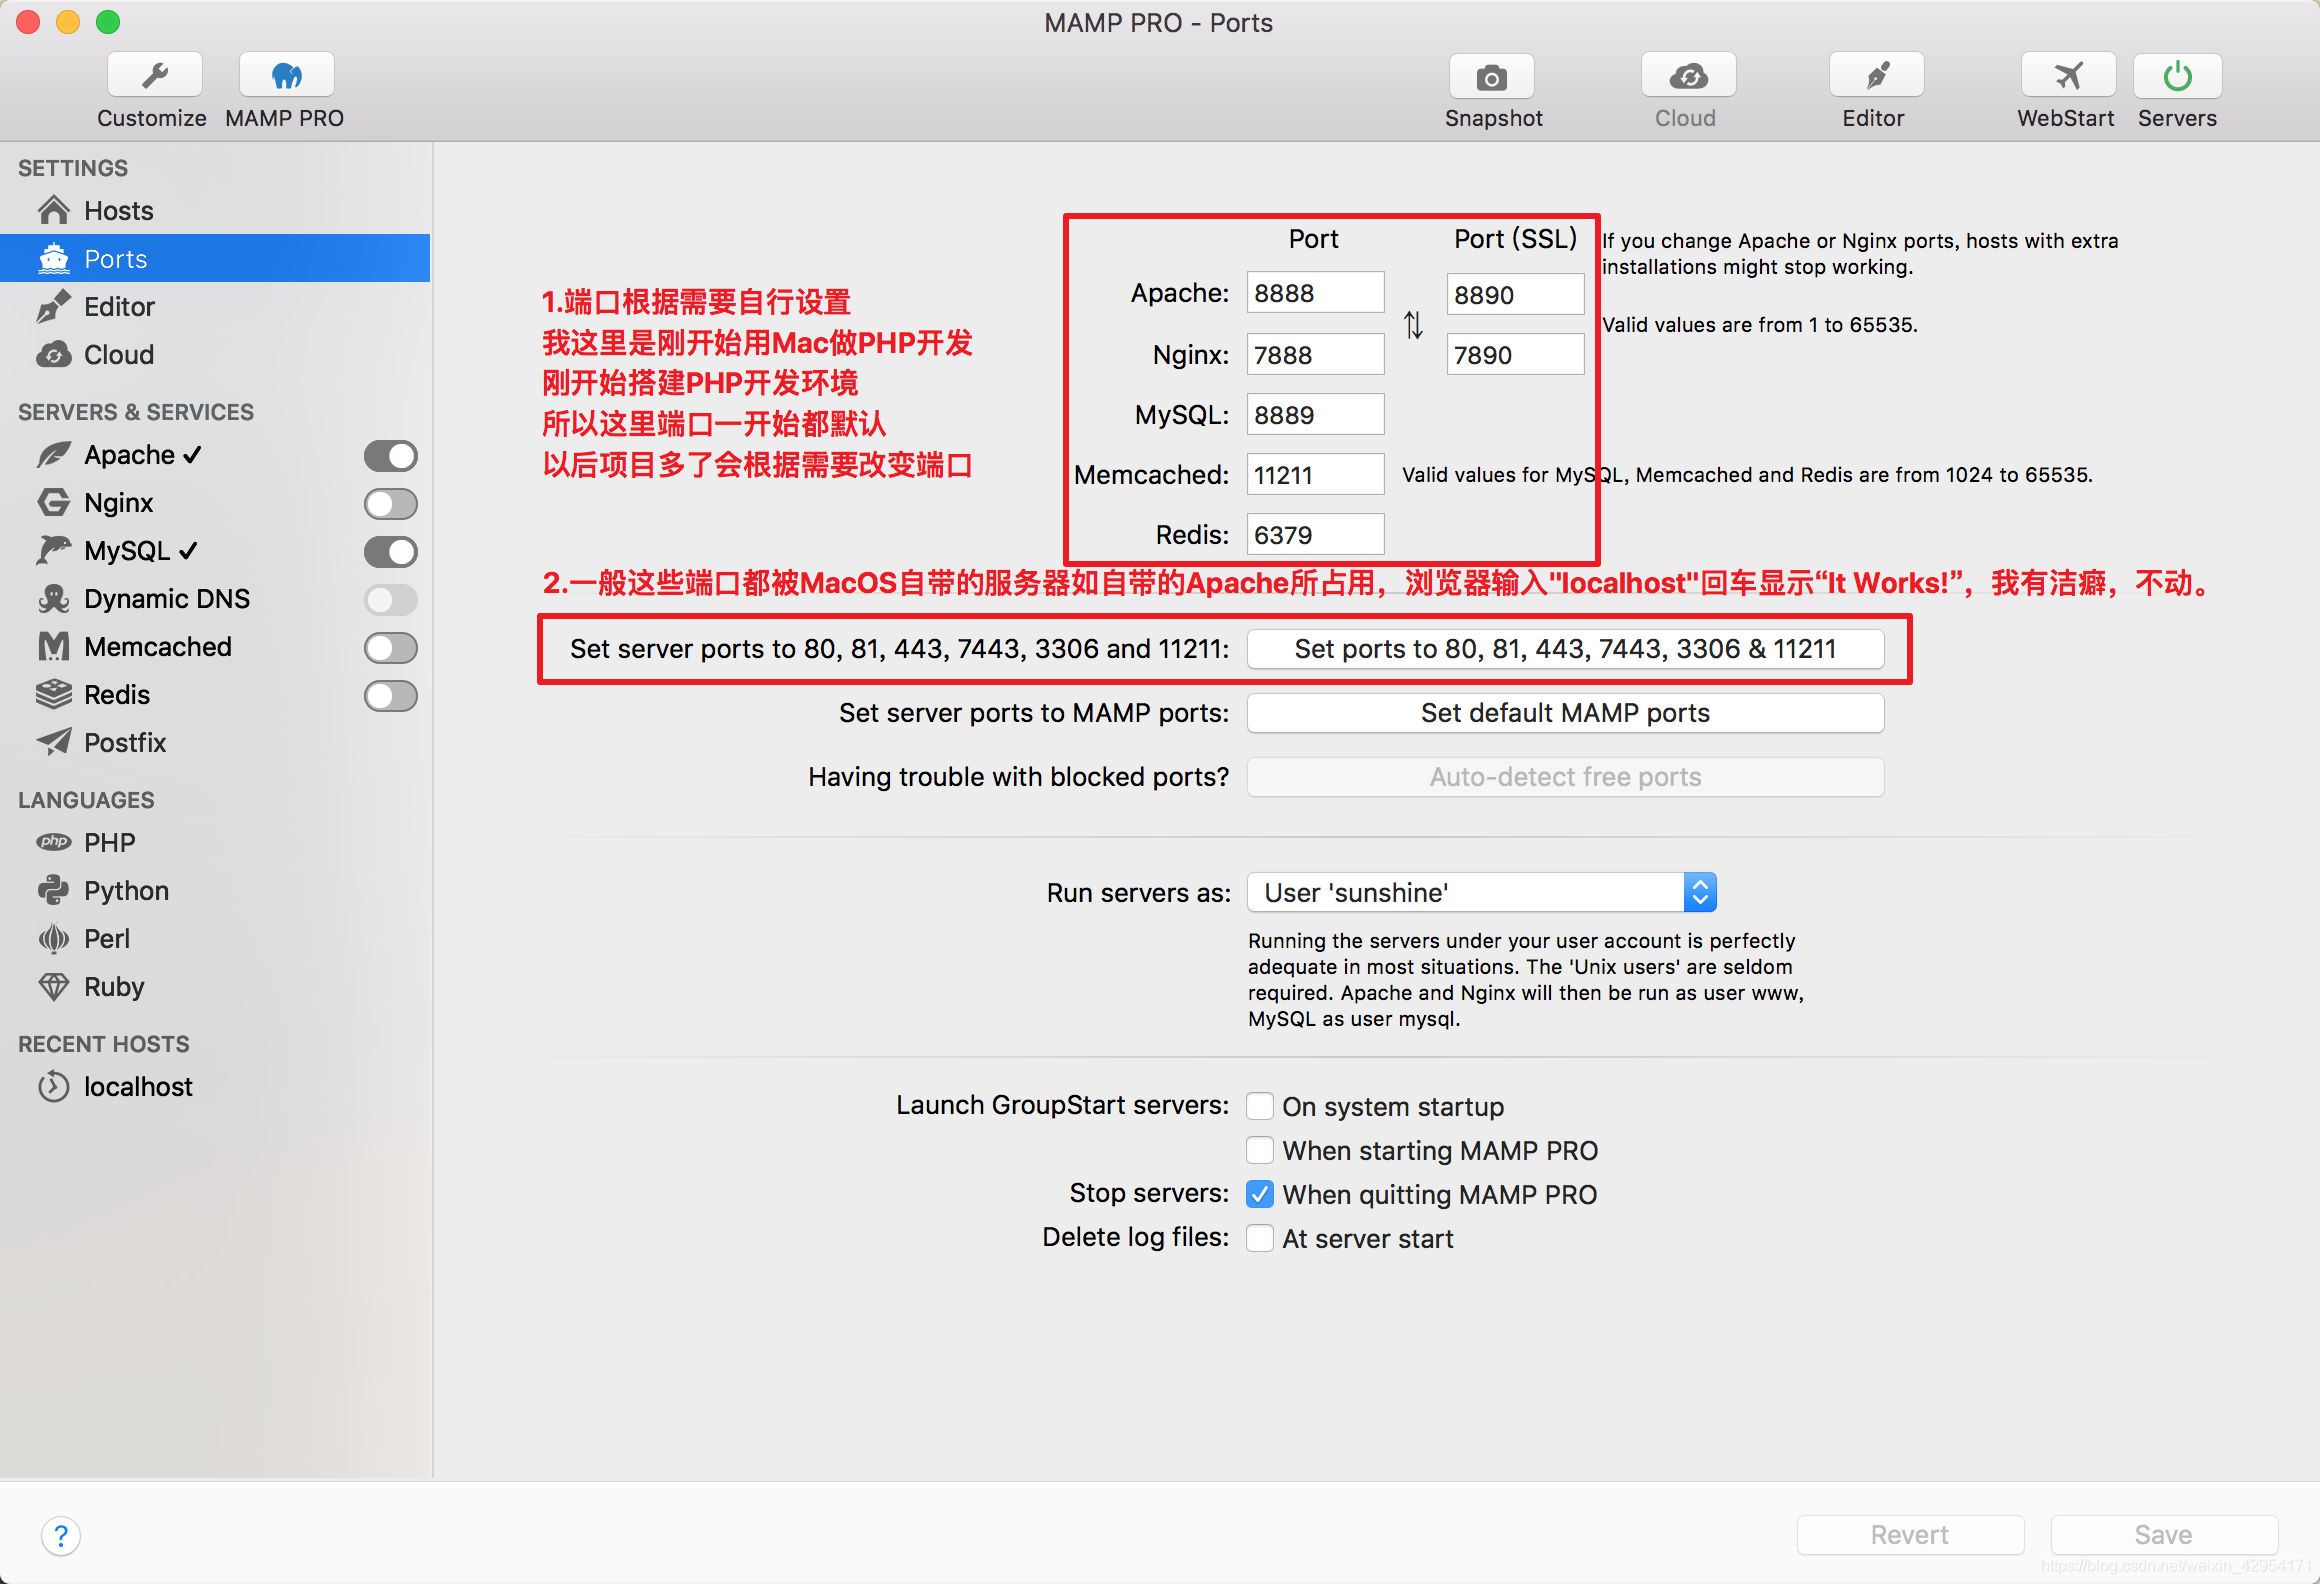The width and height of the screenshot is (2320, 1584).
Task: Click Set default MAMP ports button
Action: click(x=1564, y=713)
